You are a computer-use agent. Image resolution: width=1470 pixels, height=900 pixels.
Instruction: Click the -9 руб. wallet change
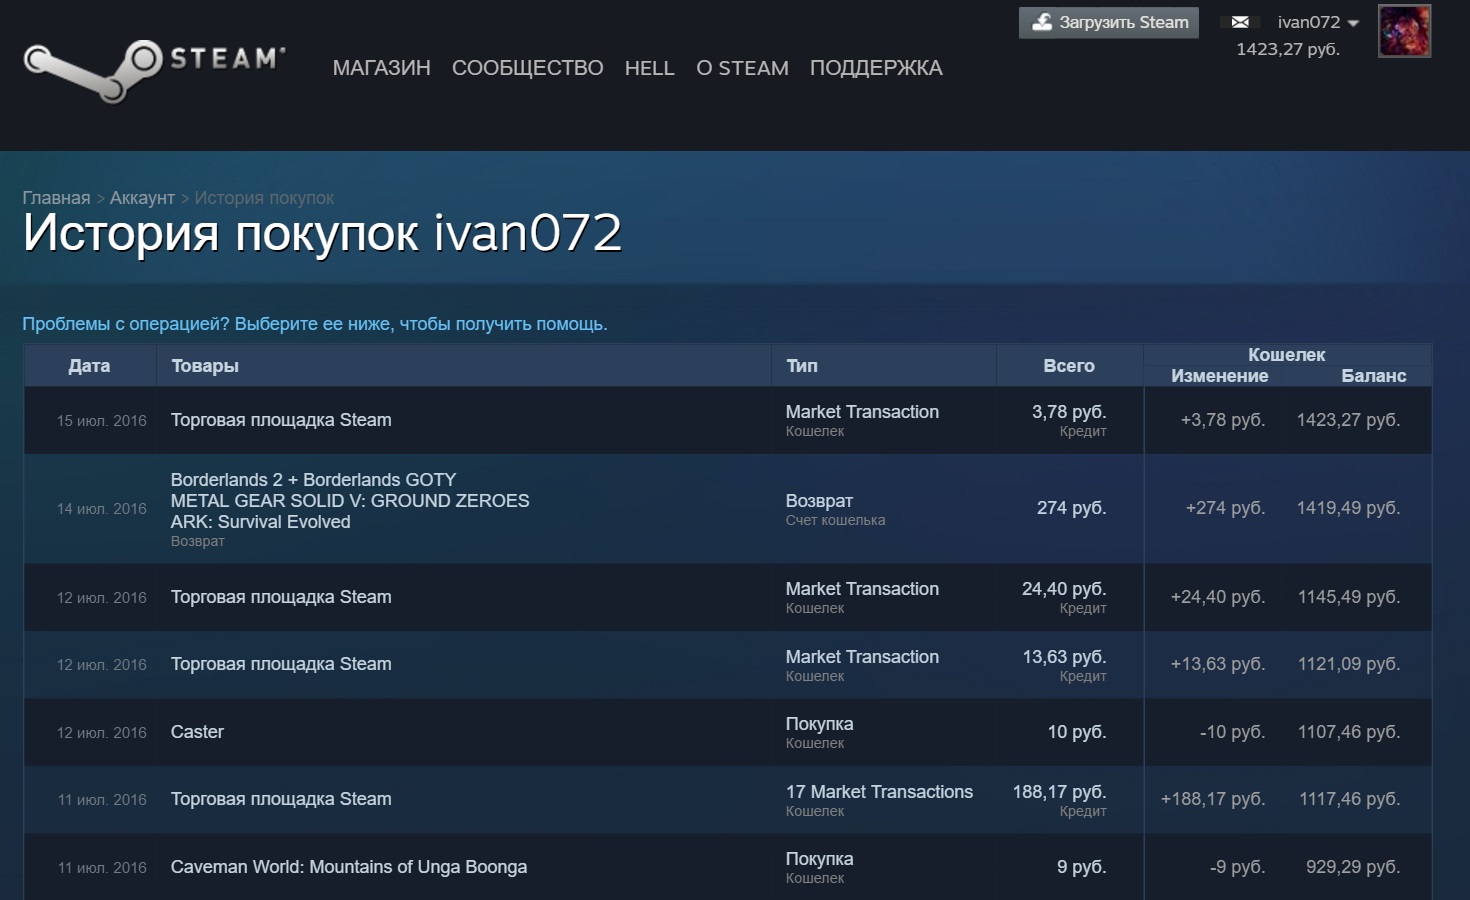pyautogui.click(x=1237, y=867)
